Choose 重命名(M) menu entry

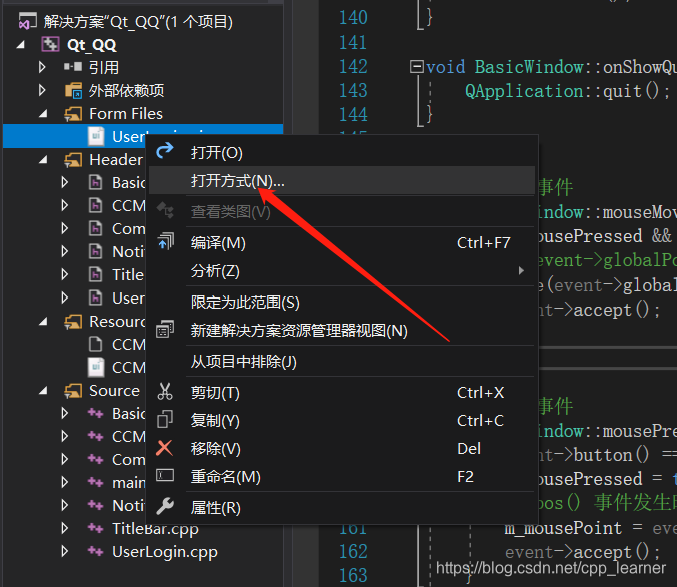pyautogui.click(x=342, y=477)
